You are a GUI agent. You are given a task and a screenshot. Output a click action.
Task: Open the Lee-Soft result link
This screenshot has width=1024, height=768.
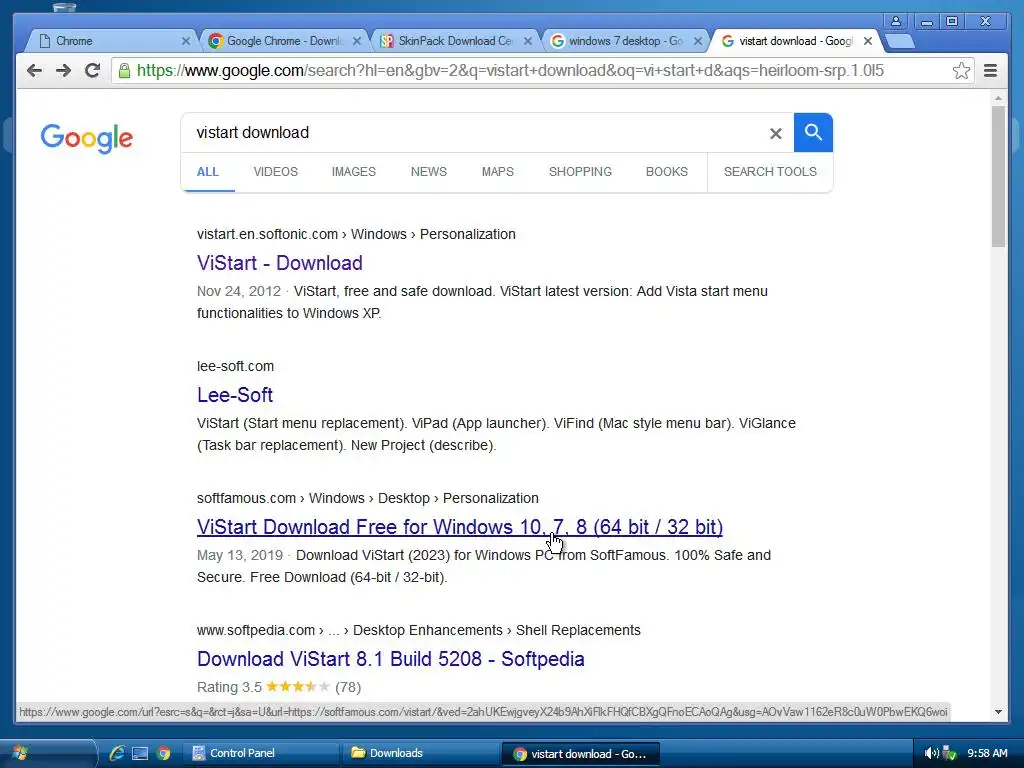[234, 395]
